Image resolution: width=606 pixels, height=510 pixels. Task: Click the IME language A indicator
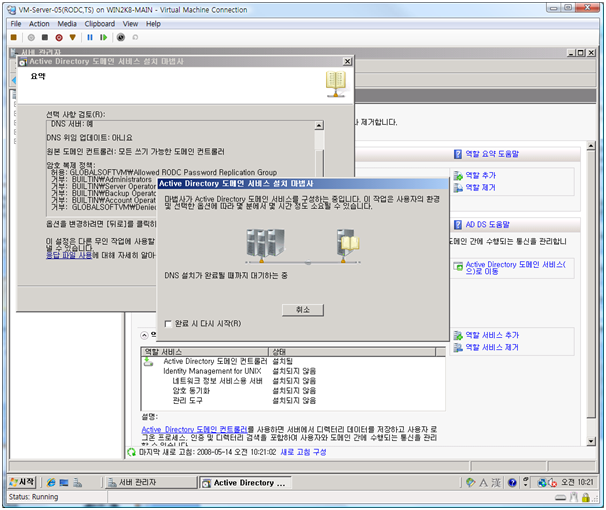tap(483, 483)
